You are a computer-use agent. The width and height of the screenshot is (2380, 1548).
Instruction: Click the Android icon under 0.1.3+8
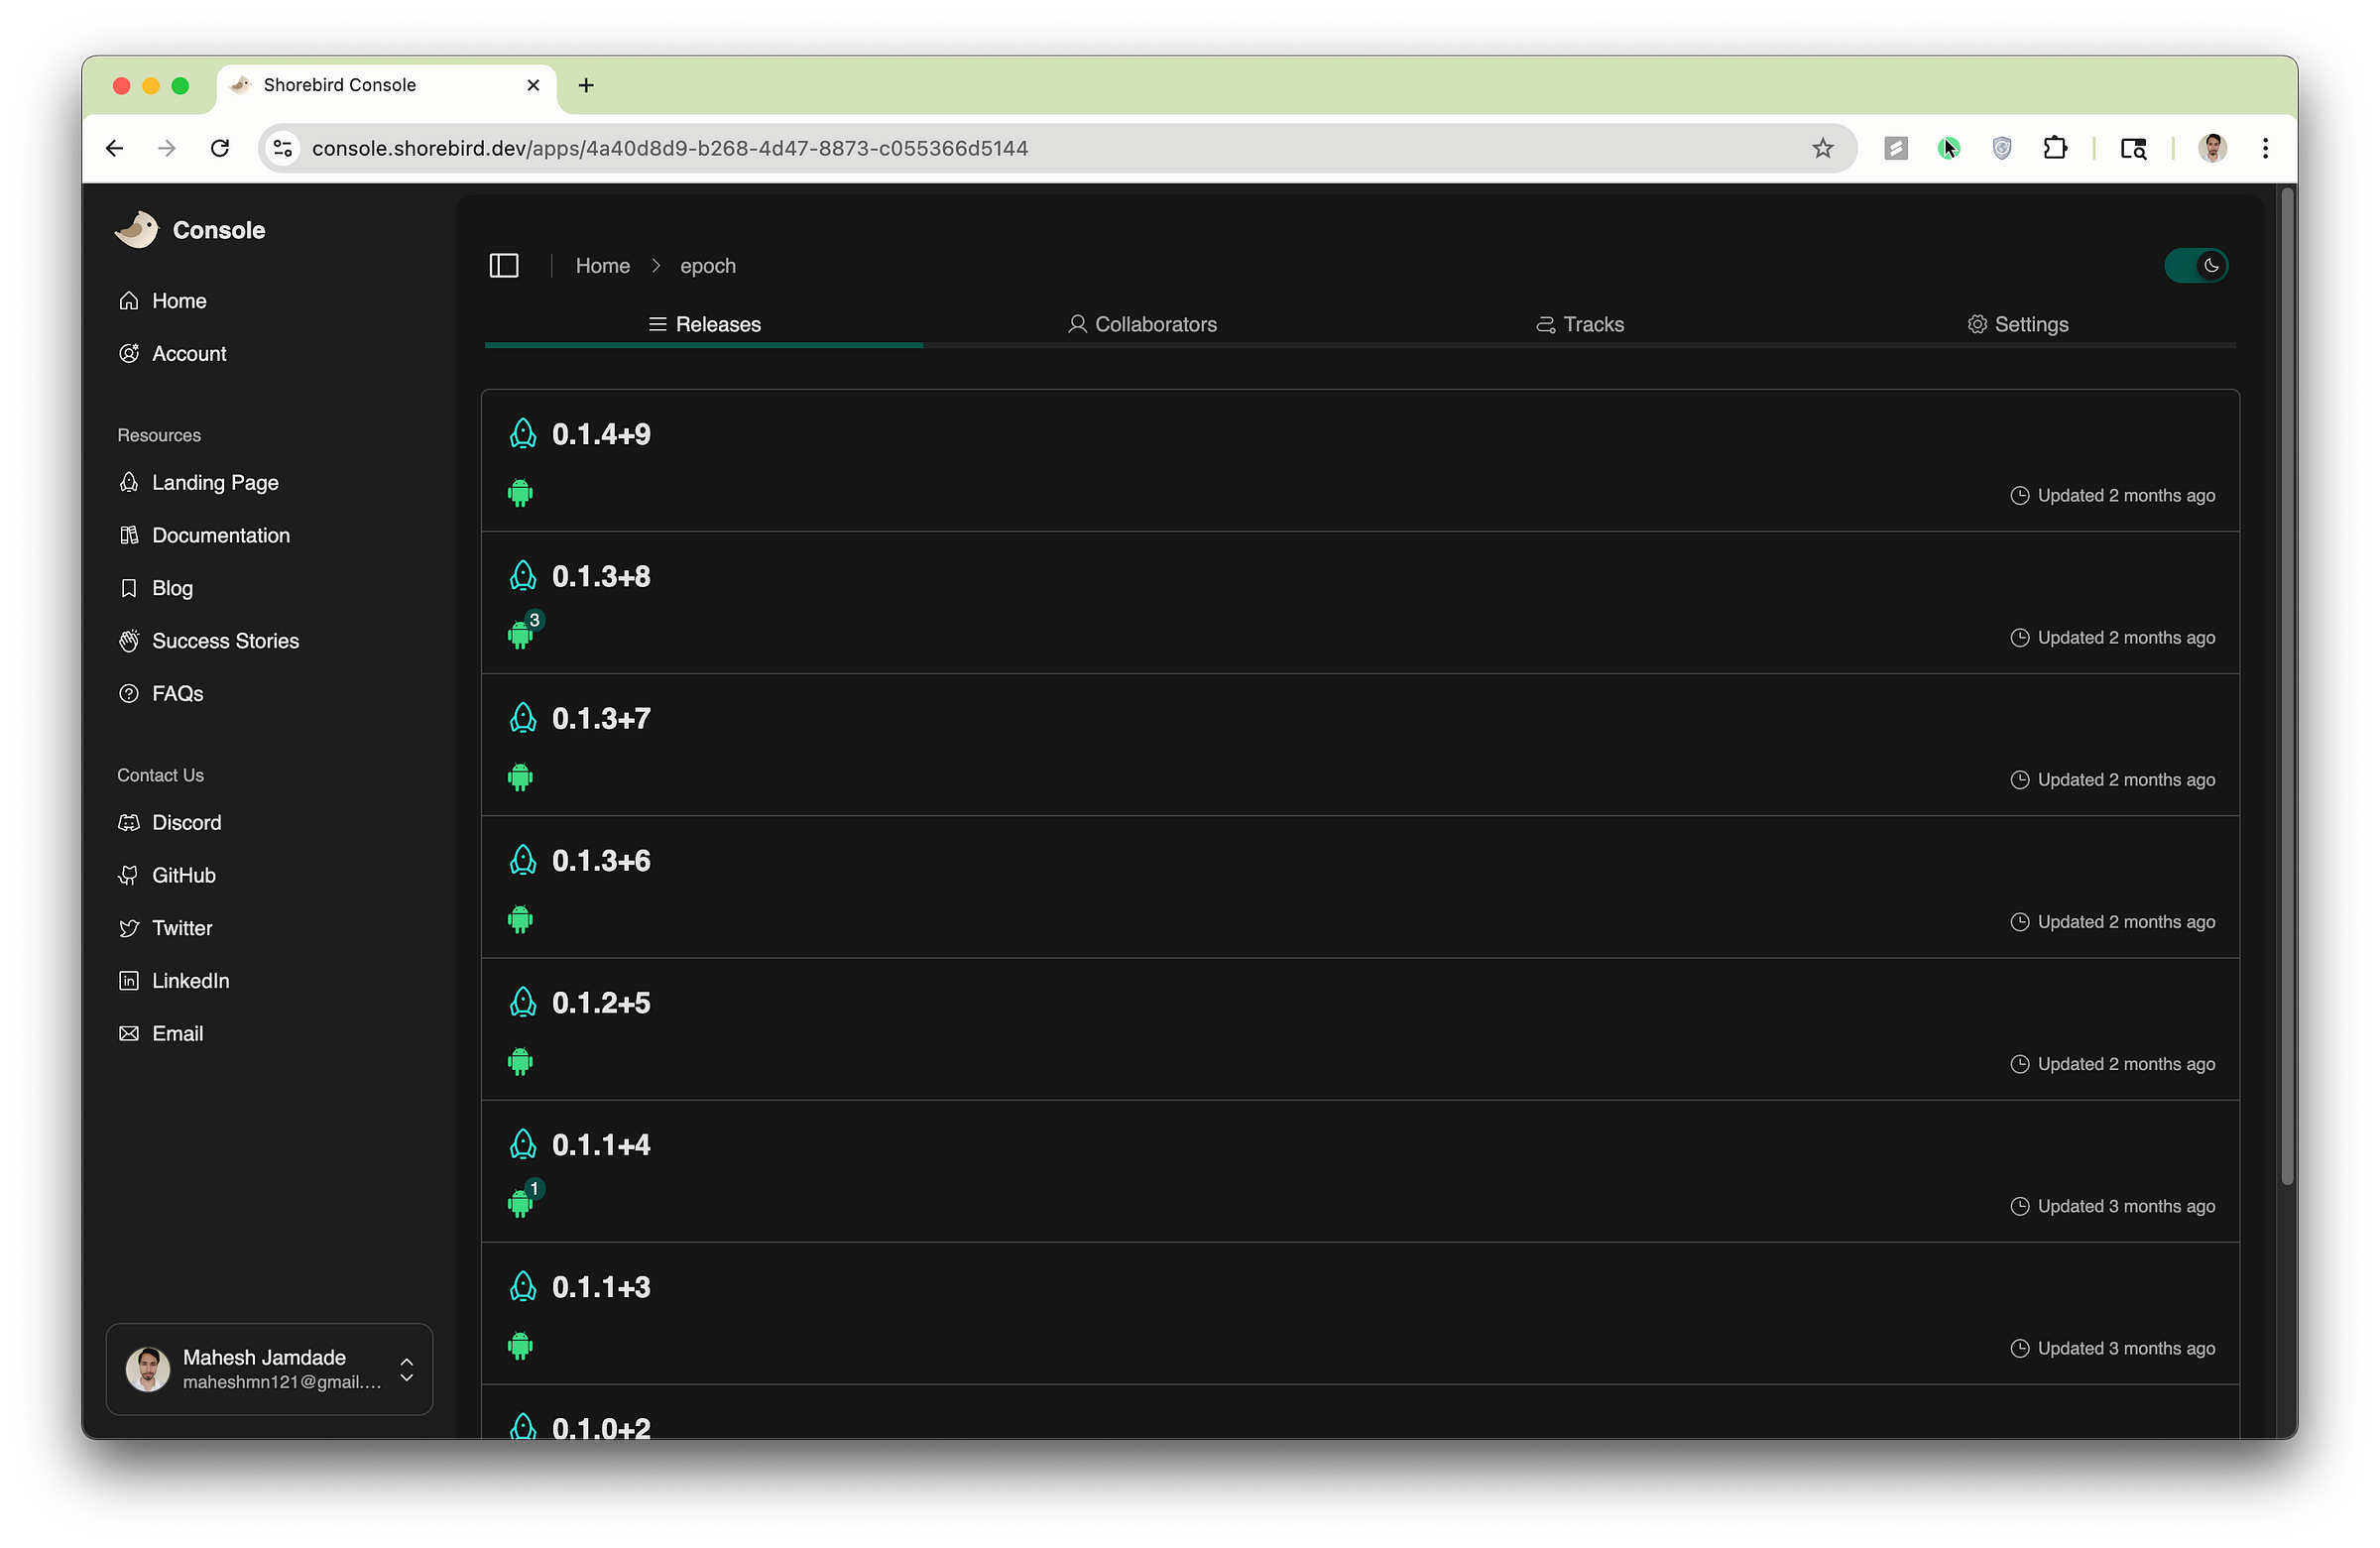520,635
